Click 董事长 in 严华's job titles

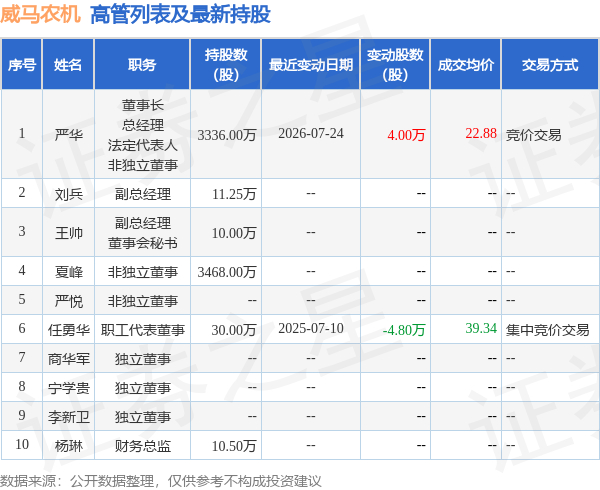click(x=143, y=105)
